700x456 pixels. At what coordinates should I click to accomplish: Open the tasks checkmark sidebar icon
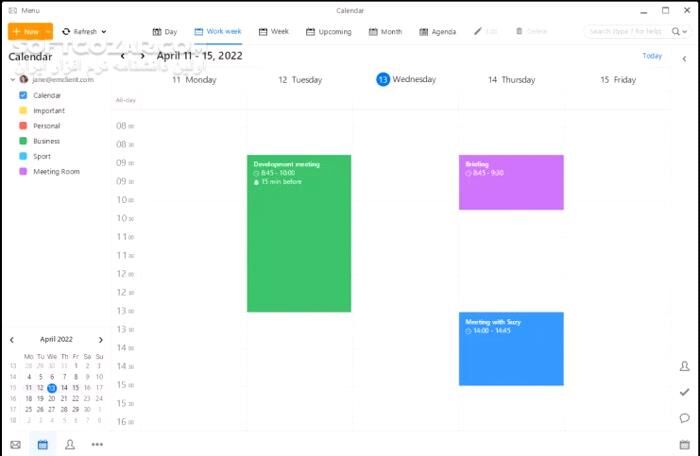coord(685,392)
